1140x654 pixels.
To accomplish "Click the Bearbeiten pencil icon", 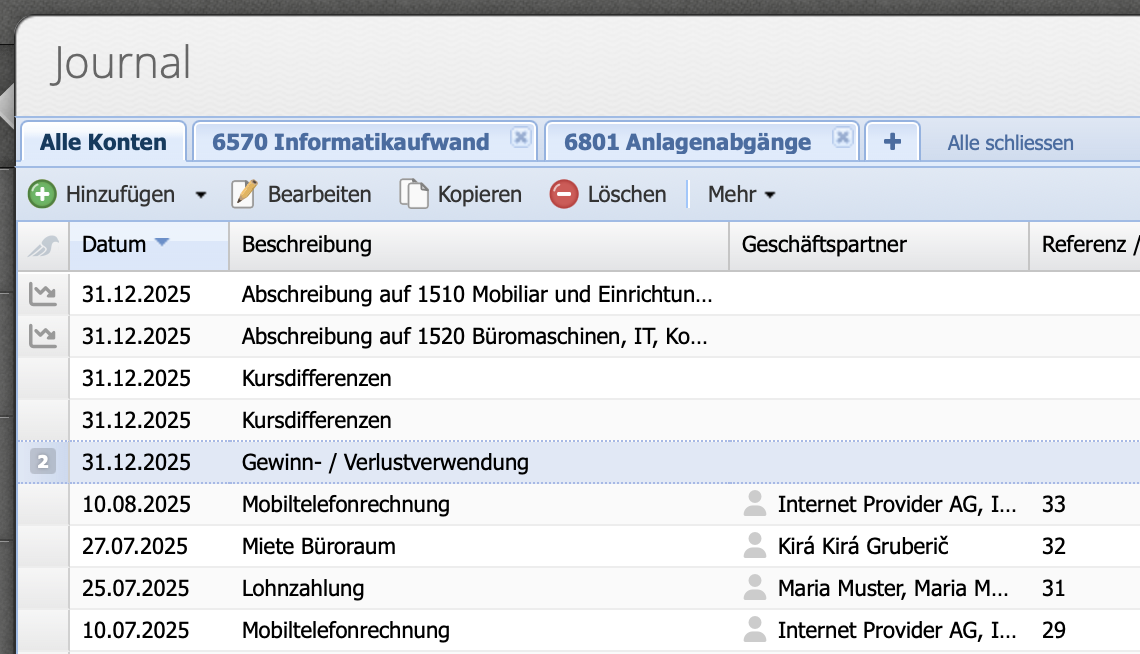I will (244, 194).
